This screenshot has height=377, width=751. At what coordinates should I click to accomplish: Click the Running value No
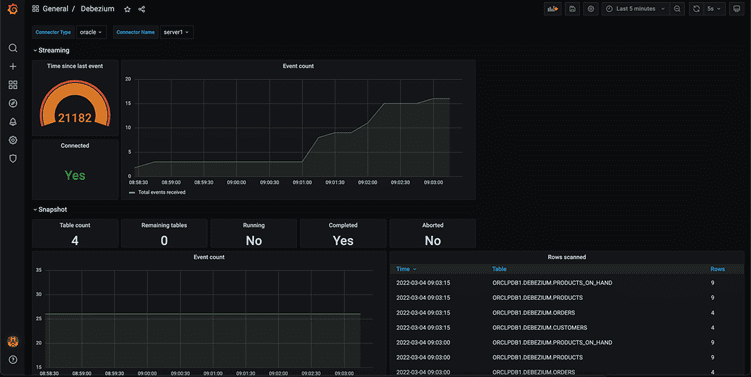253,240
